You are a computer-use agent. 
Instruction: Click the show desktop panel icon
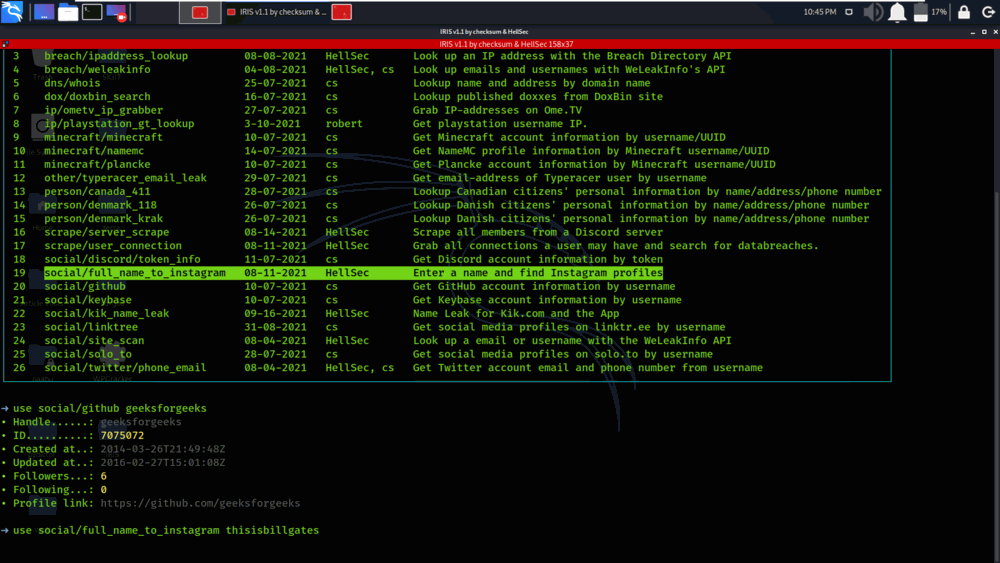43,12
